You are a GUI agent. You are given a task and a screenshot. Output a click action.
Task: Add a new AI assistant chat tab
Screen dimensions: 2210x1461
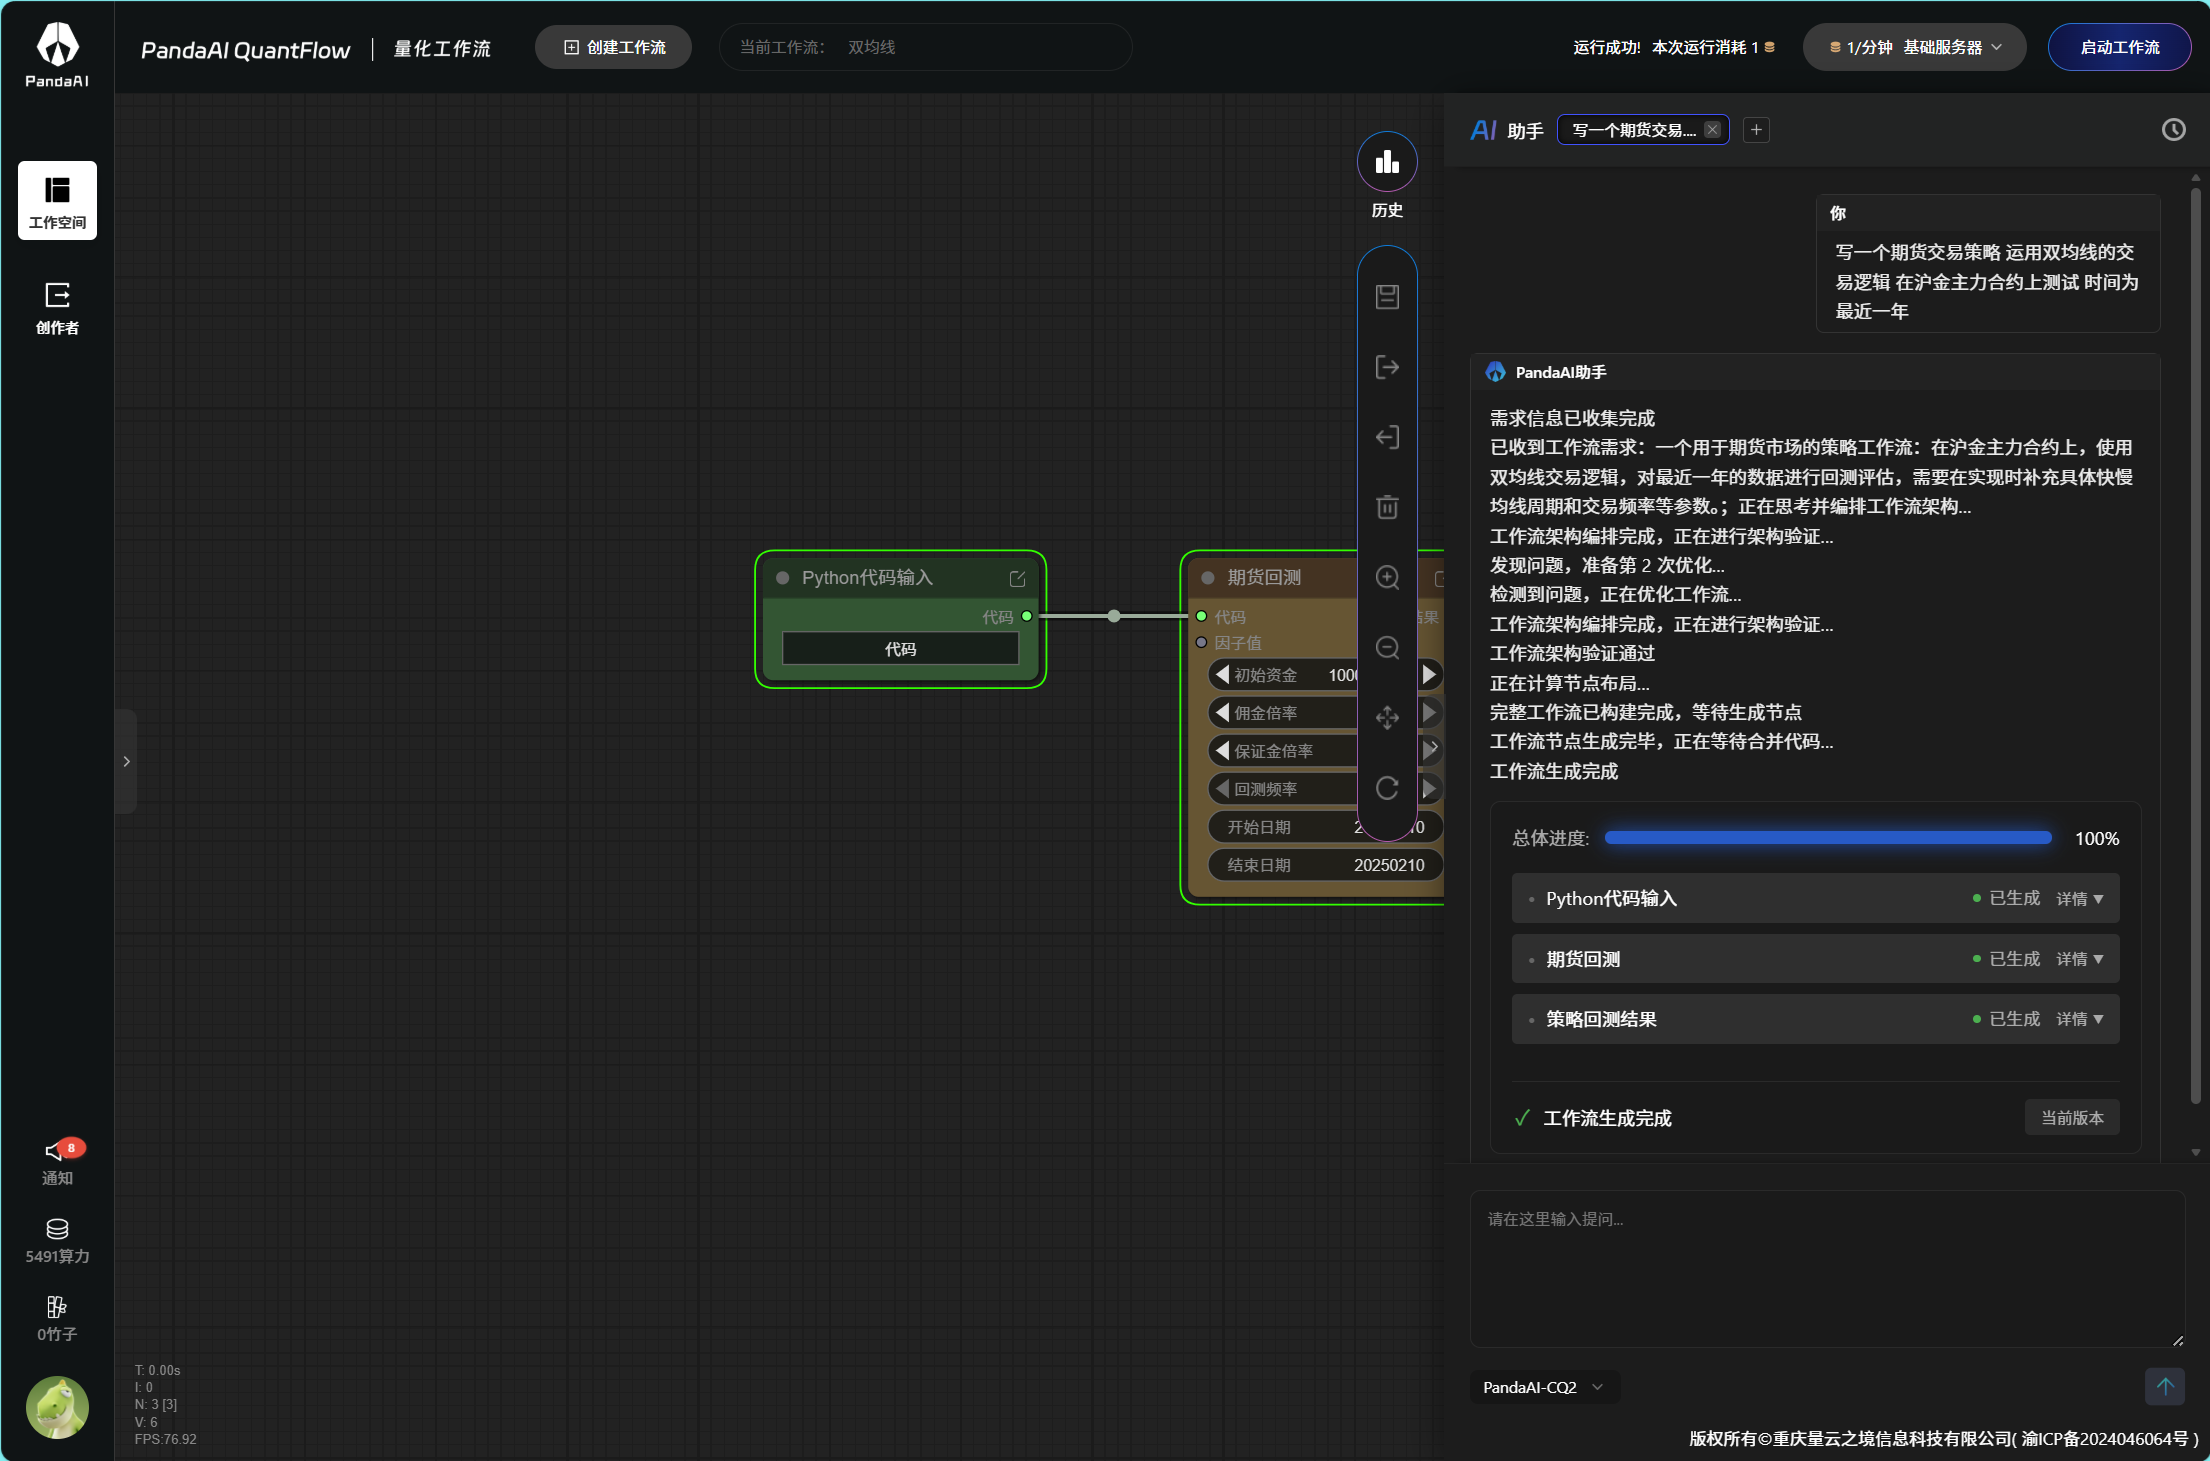[1756, 130]
